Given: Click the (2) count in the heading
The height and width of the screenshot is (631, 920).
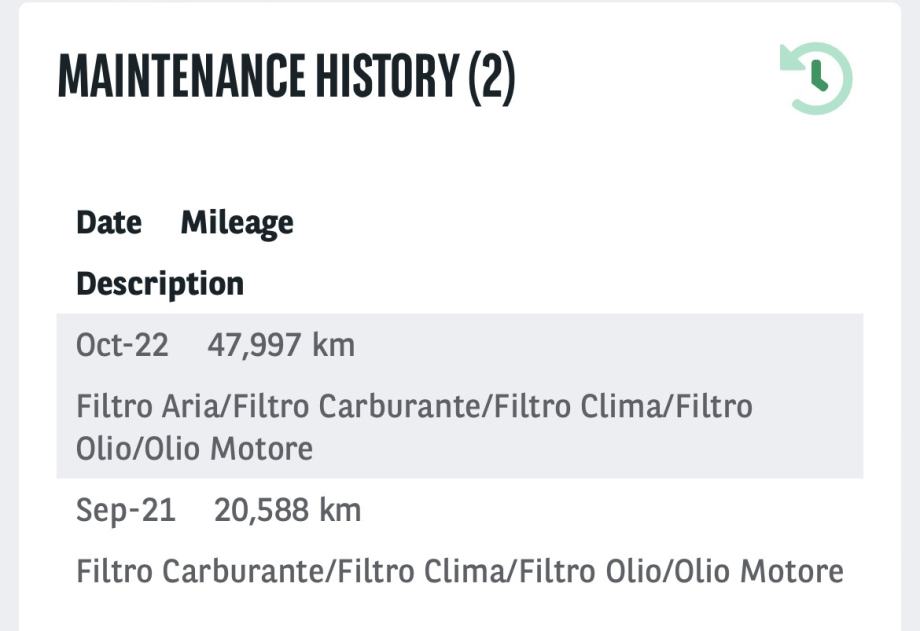Looking at the screenshot, I should click(491, 77).
